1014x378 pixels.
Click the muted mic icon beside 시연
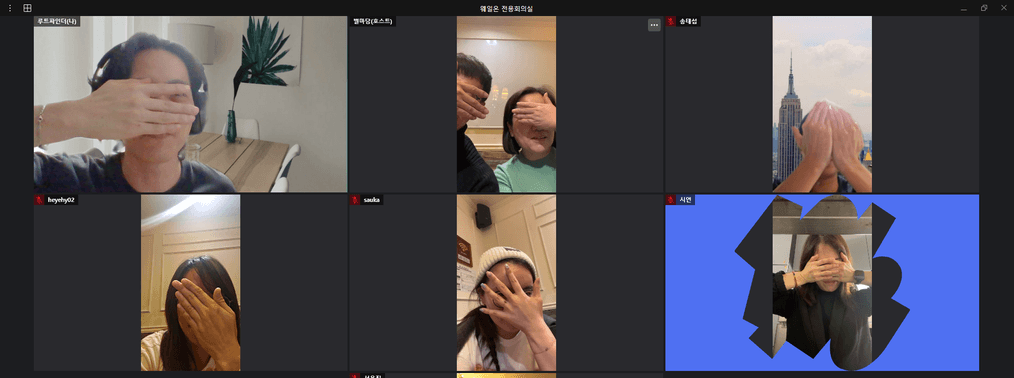coord(671,200)
